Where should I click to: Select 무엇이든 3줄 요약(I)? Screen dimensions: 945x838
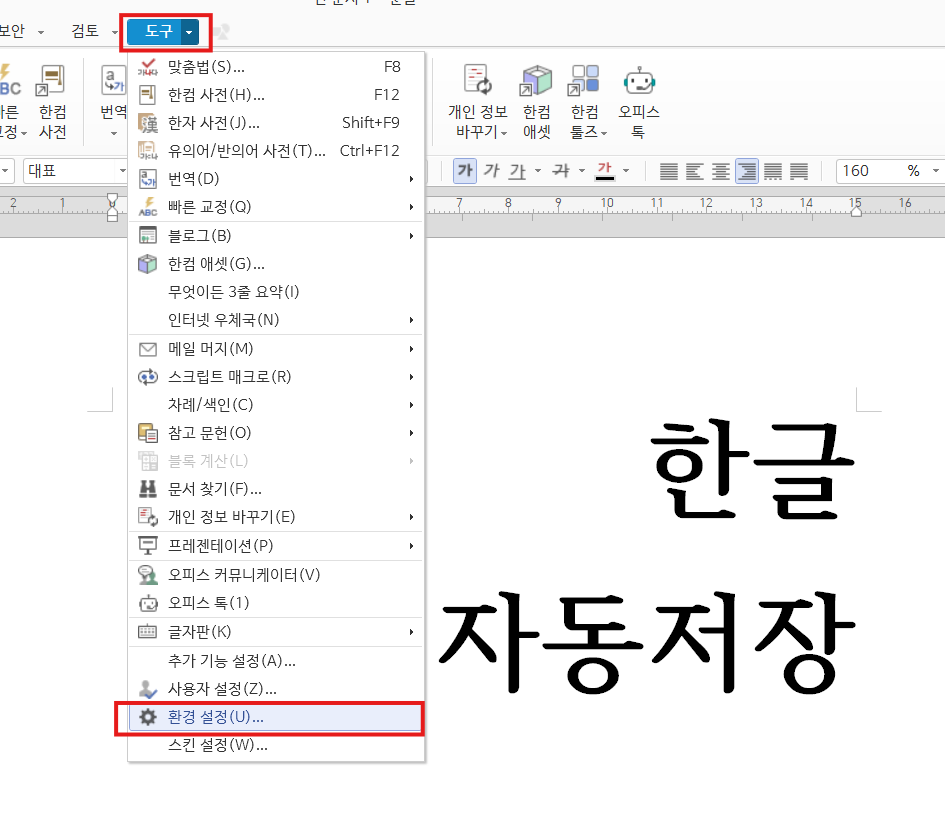[x=276, y=292]
